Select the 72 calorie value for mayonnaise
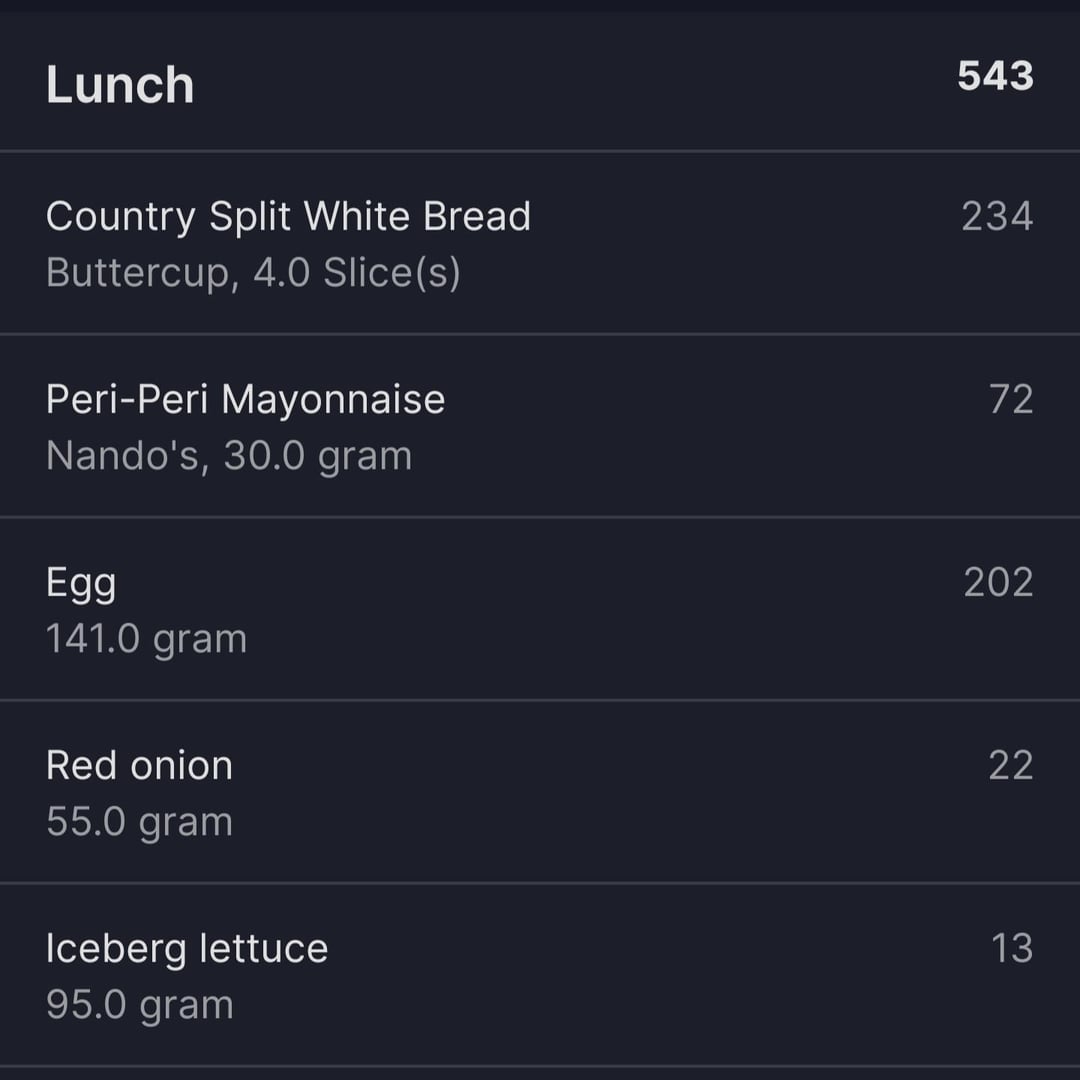This screenshot has width=1080, height=1080. (x=1011, y=399)
